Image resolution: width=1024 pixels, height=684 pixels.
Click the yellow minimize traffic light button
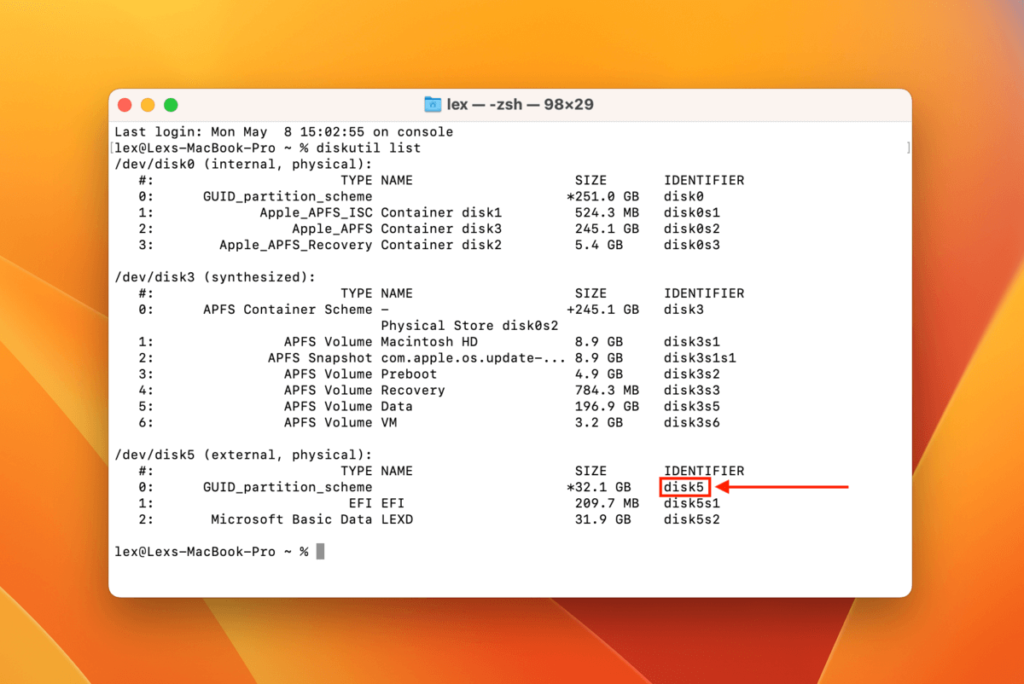coord(148,104)
